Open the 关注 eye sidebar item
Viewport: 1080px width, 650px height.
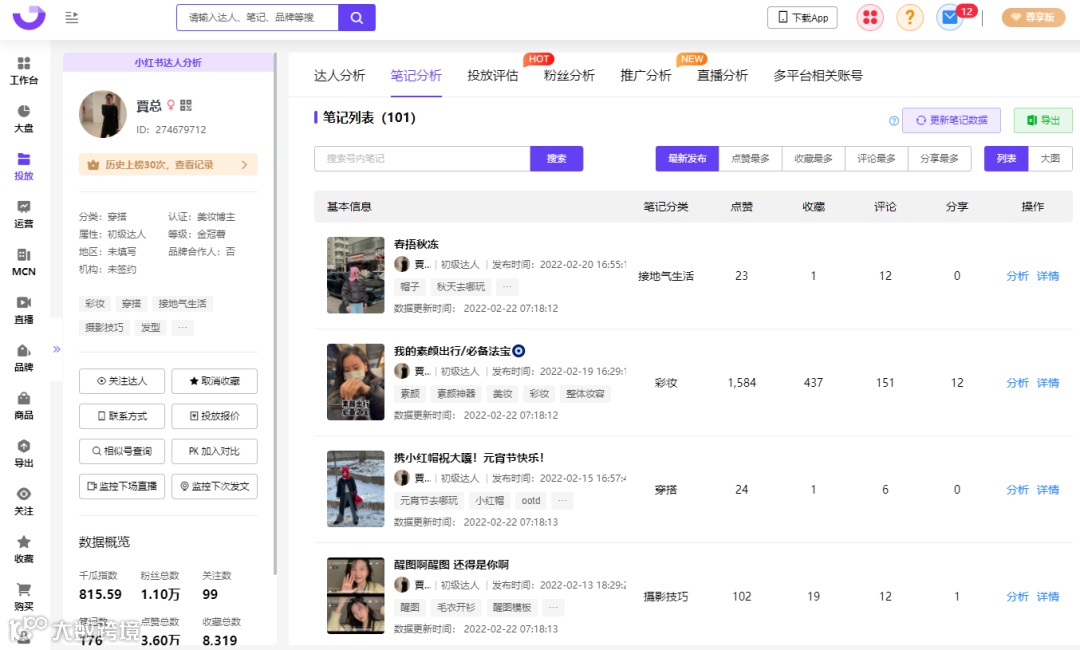point(23,501)
